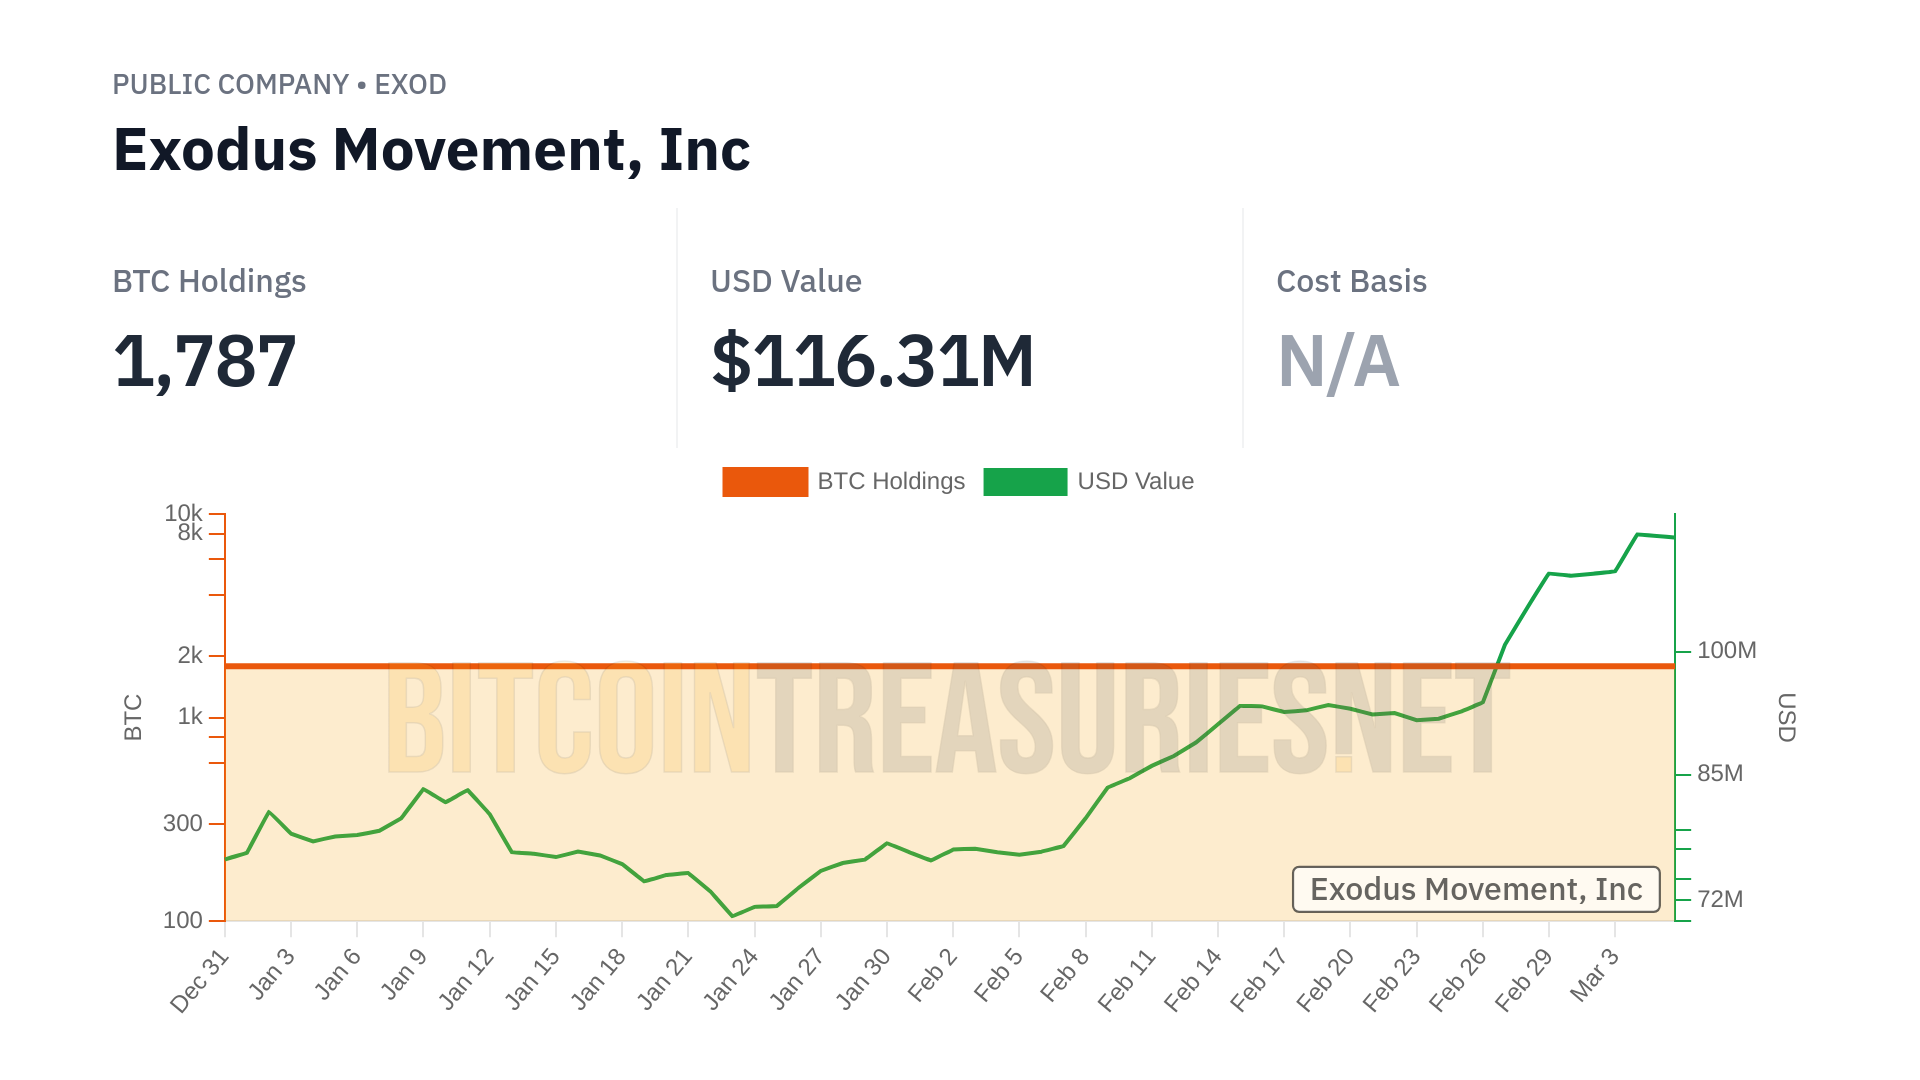1920x1080 pixels.
Task: Click the Mar 3 date on the x-axis
Action: click(x=1594, y=976)
